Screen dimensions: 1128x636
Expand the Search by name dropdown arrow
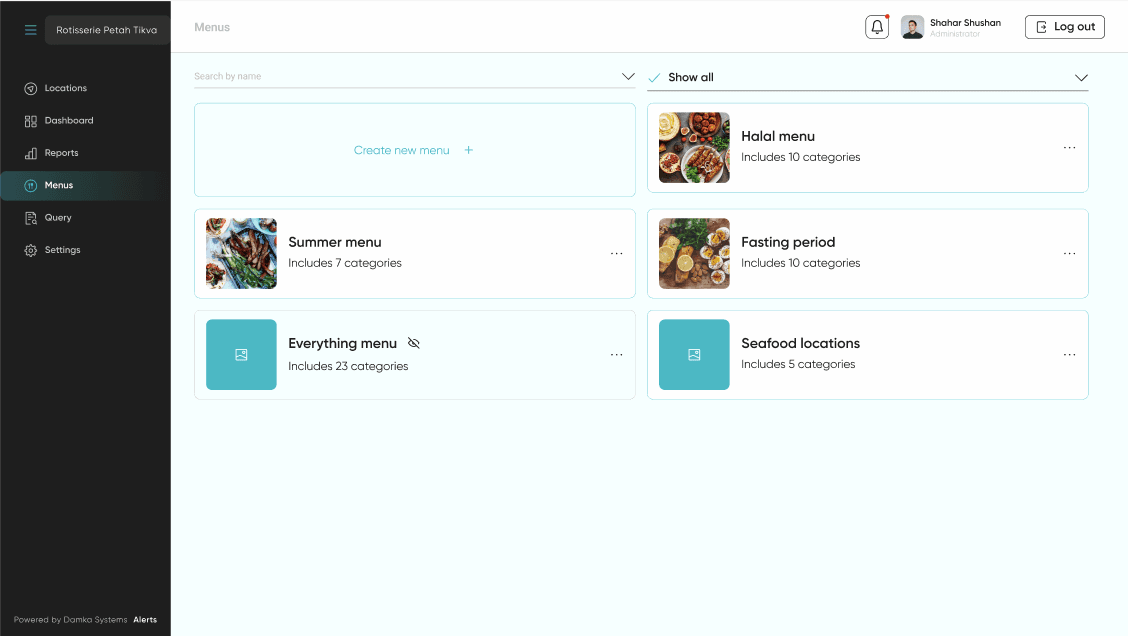pyautogui.click(x=628, y=76)
